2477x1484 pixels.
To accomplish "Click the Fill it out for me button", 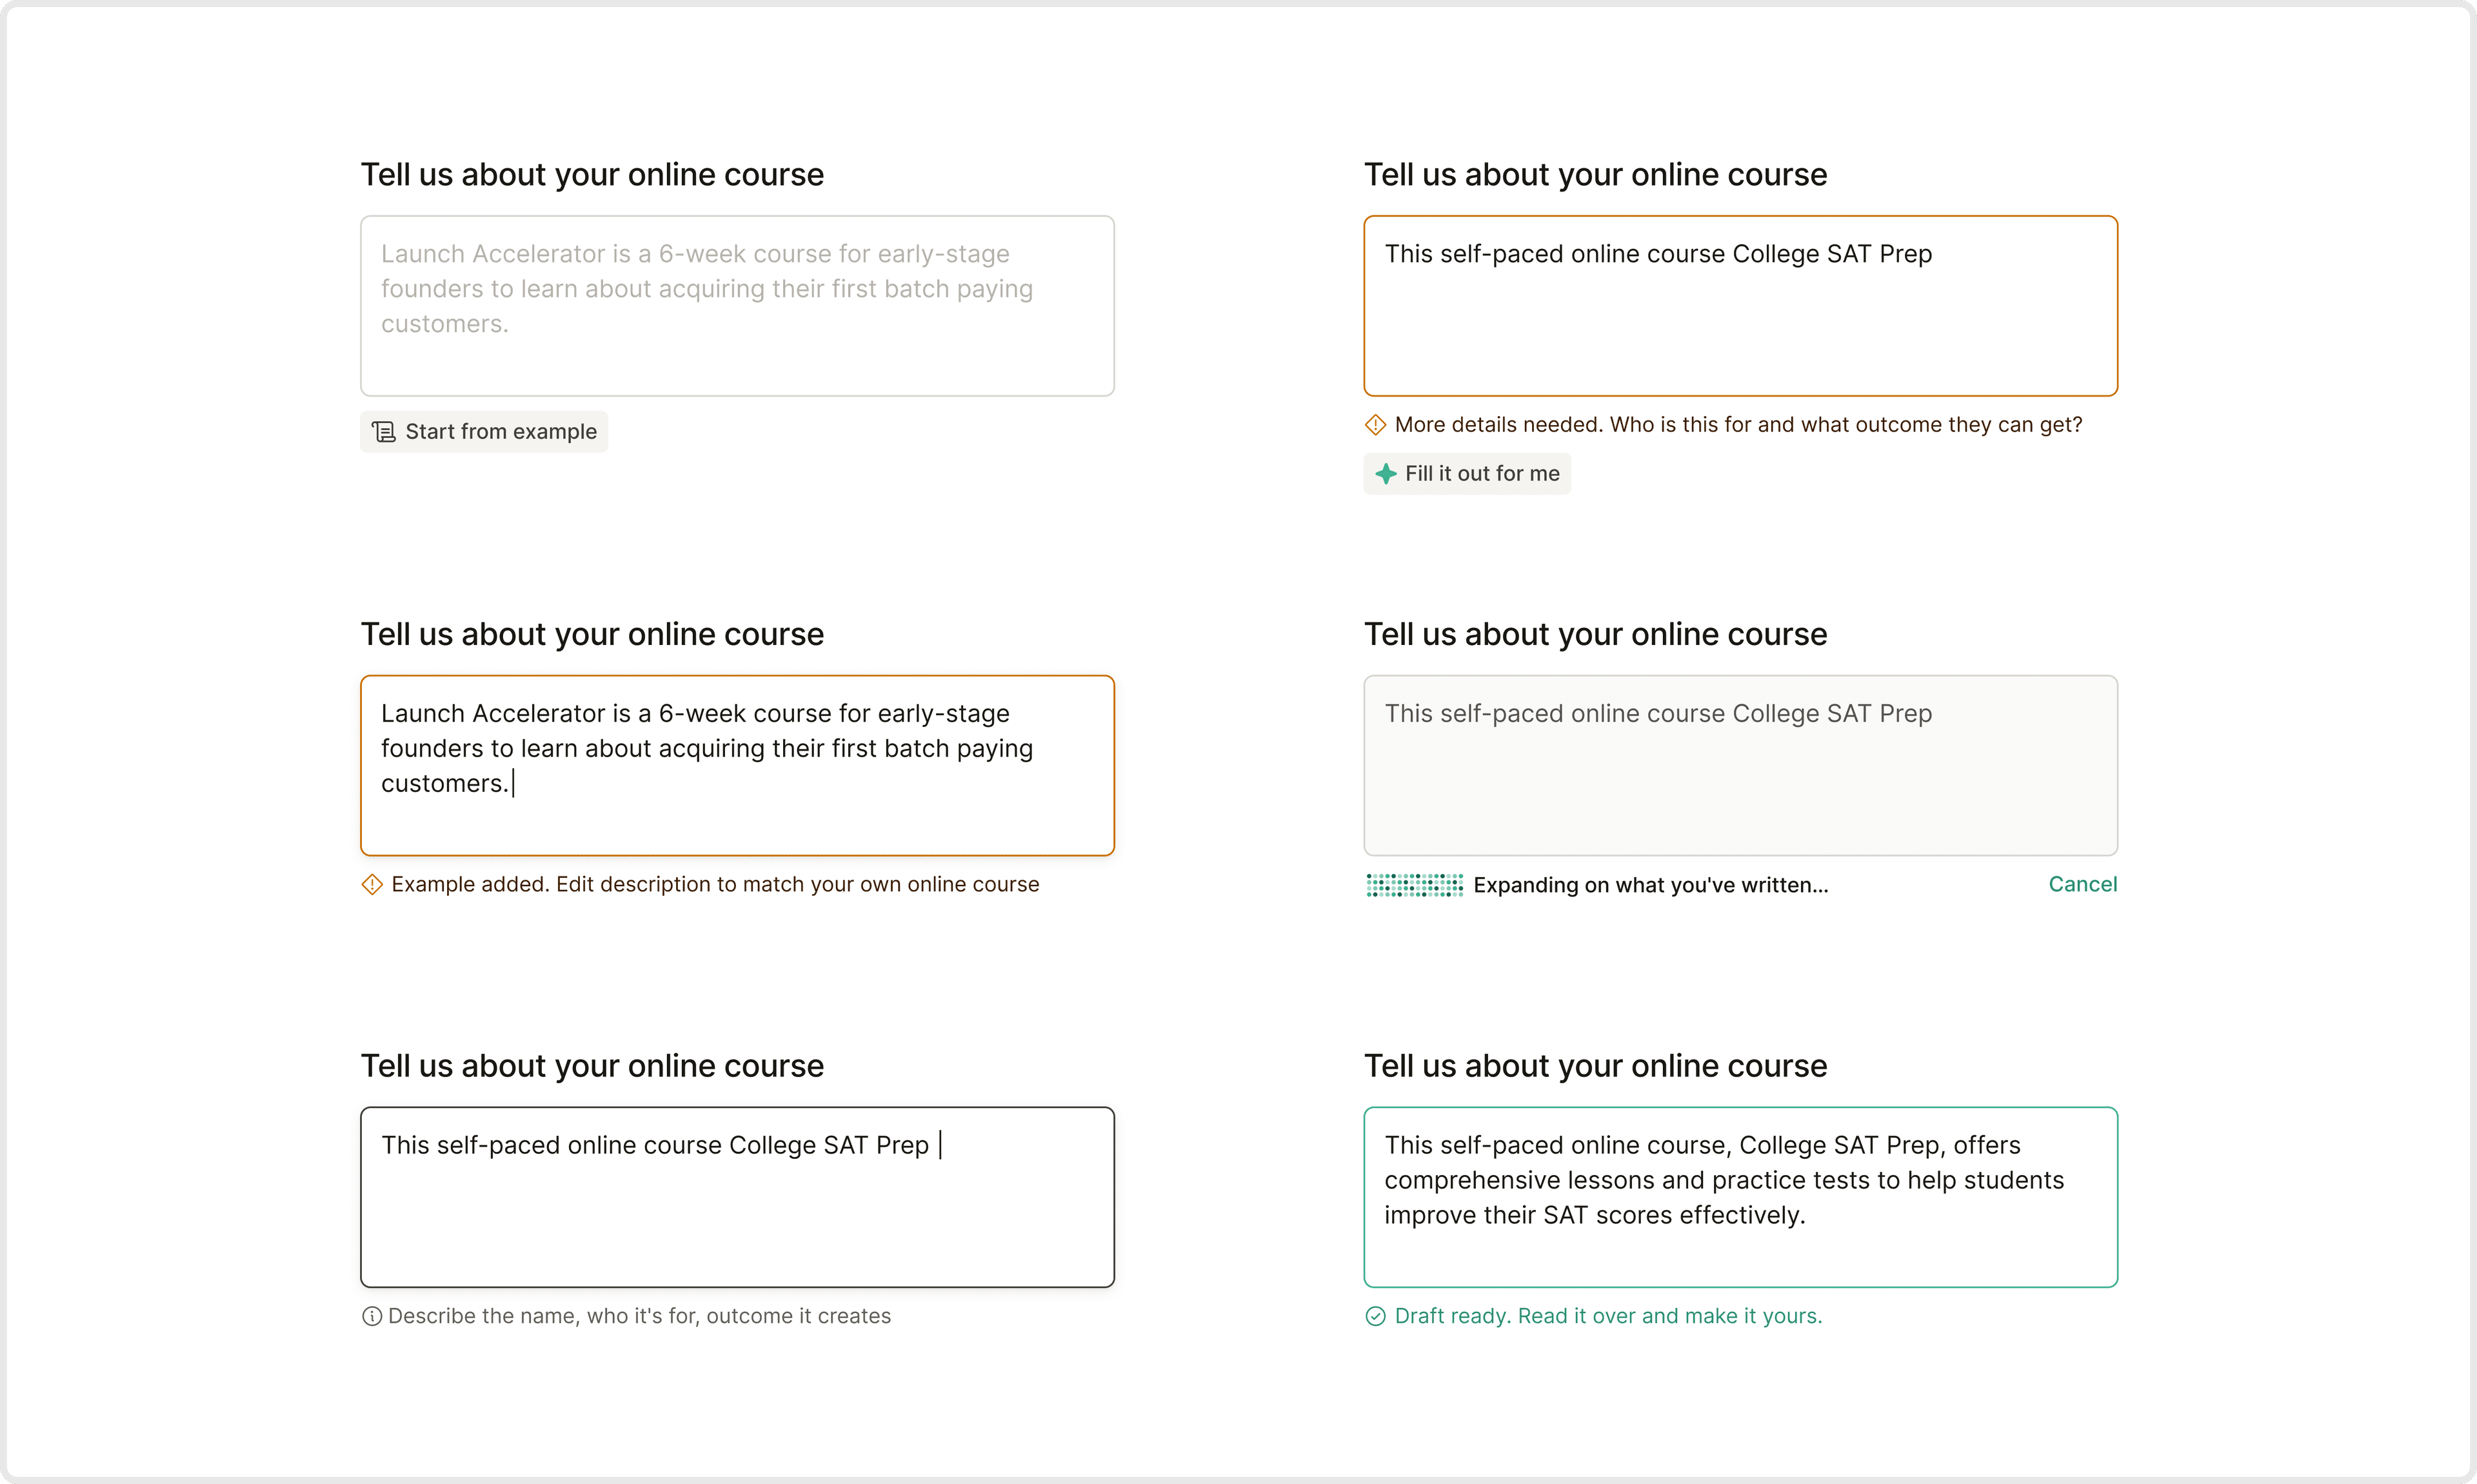I will point(1467,474).
